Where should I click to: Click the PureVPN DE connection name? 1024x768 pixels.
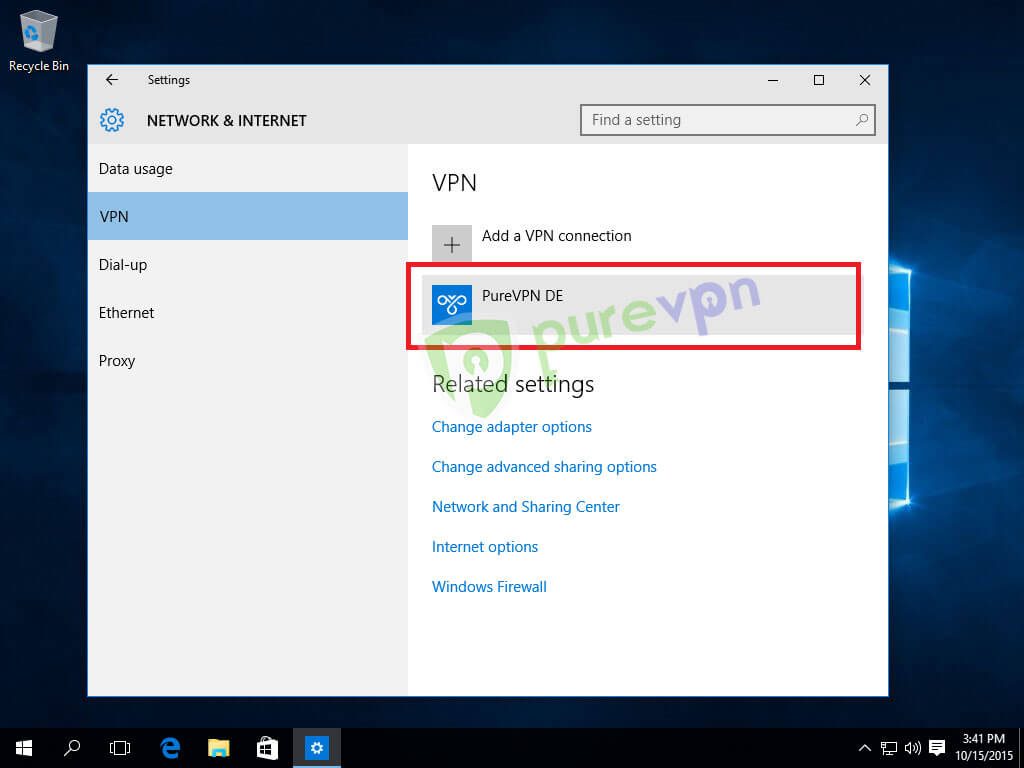(522, 296)
